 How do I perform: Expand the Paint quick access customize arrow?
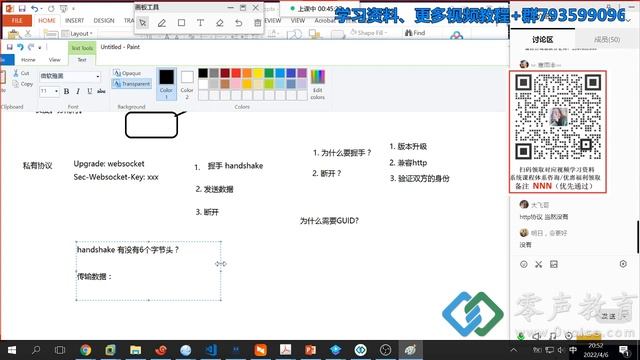40,48
